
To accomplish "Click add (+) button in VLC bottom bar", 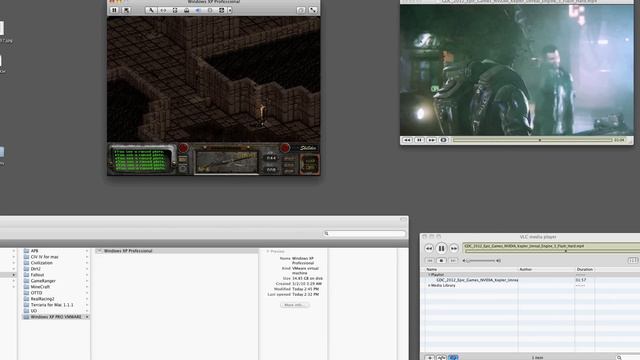I will click(x=429, y=358).
